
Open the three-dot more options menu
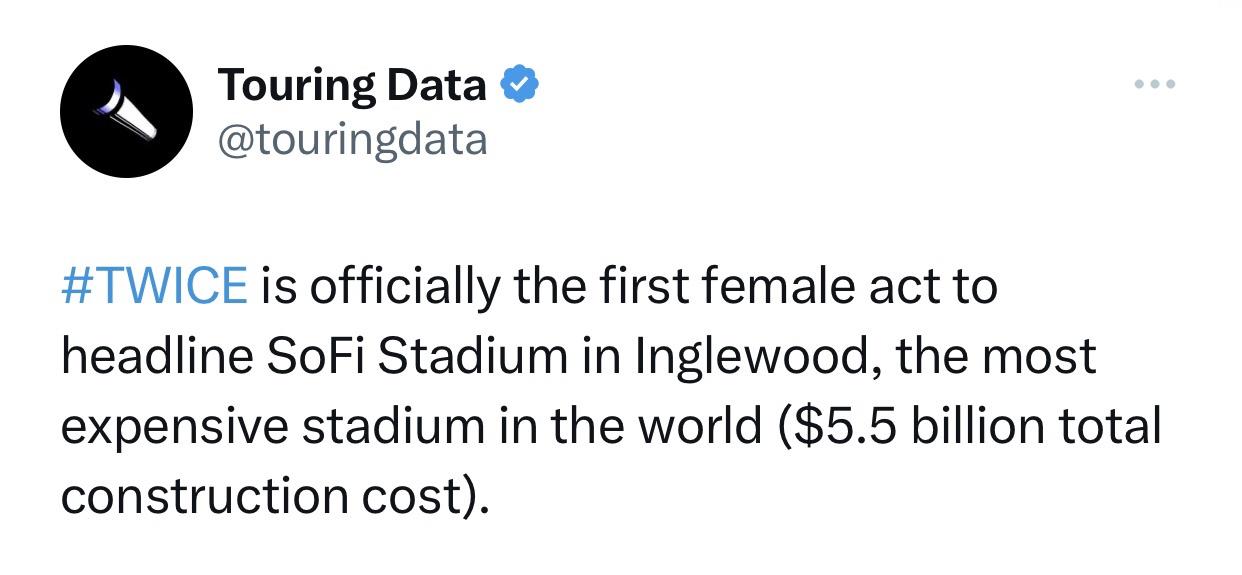tap(1156, 84)
